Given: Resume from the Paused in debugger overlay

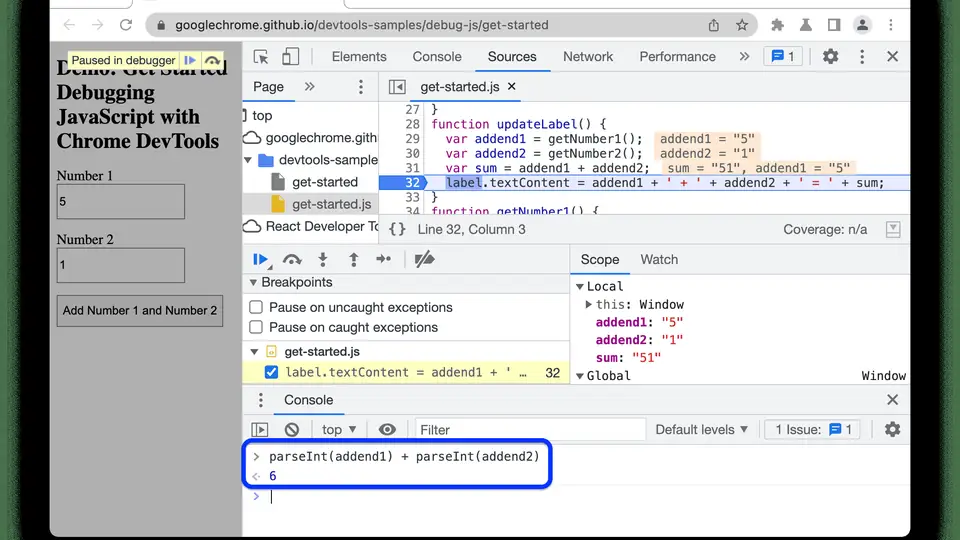Looking at the screenshot, I should [190, 61].
